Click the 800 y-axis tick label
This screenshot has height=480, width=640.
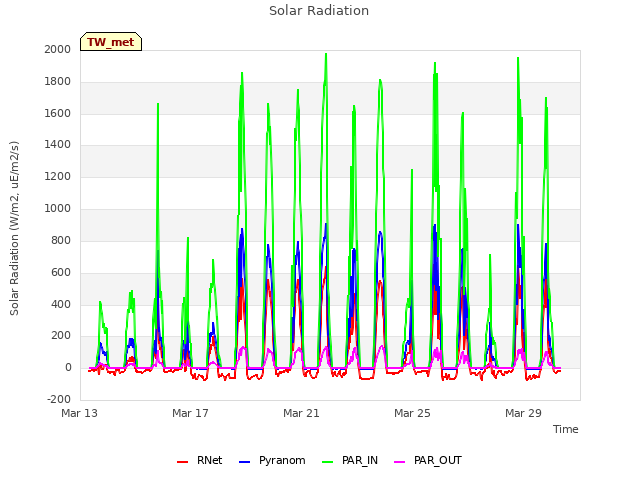coord(61,240)
